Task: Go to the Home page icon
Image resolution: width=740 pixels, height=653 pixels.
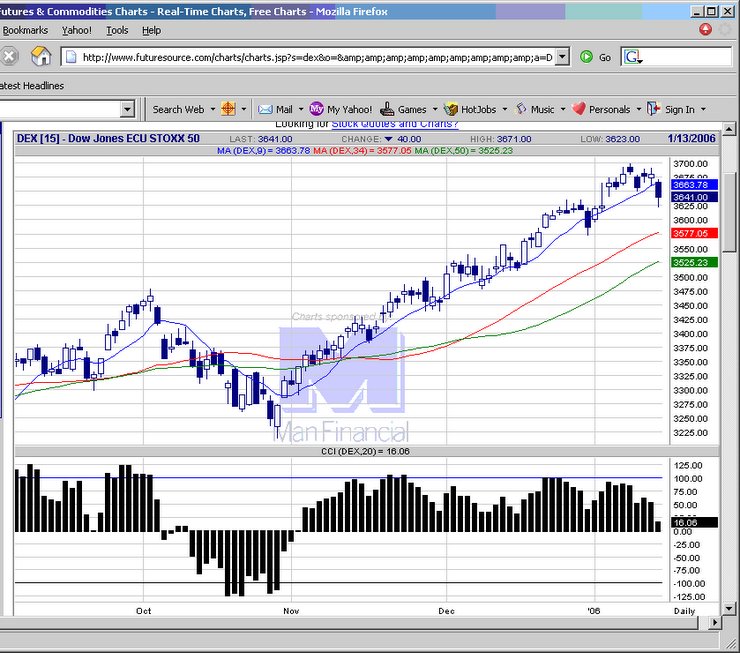Action: point(41,57)
